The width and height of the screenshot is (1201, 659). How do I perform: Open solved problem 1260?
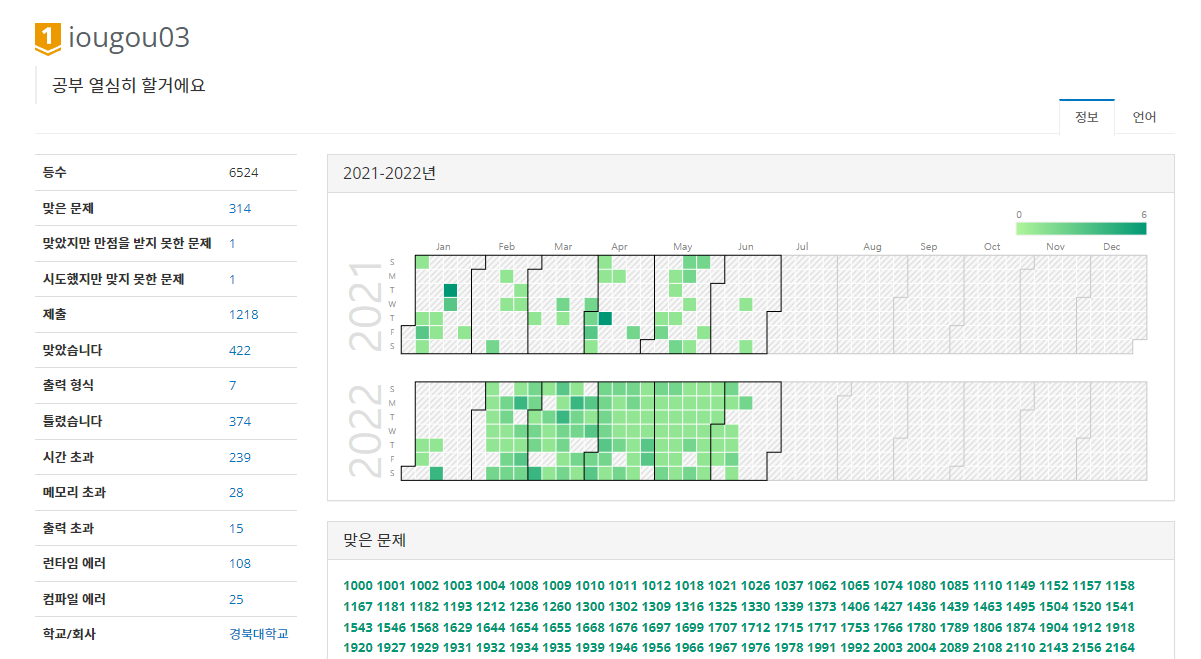557,607
